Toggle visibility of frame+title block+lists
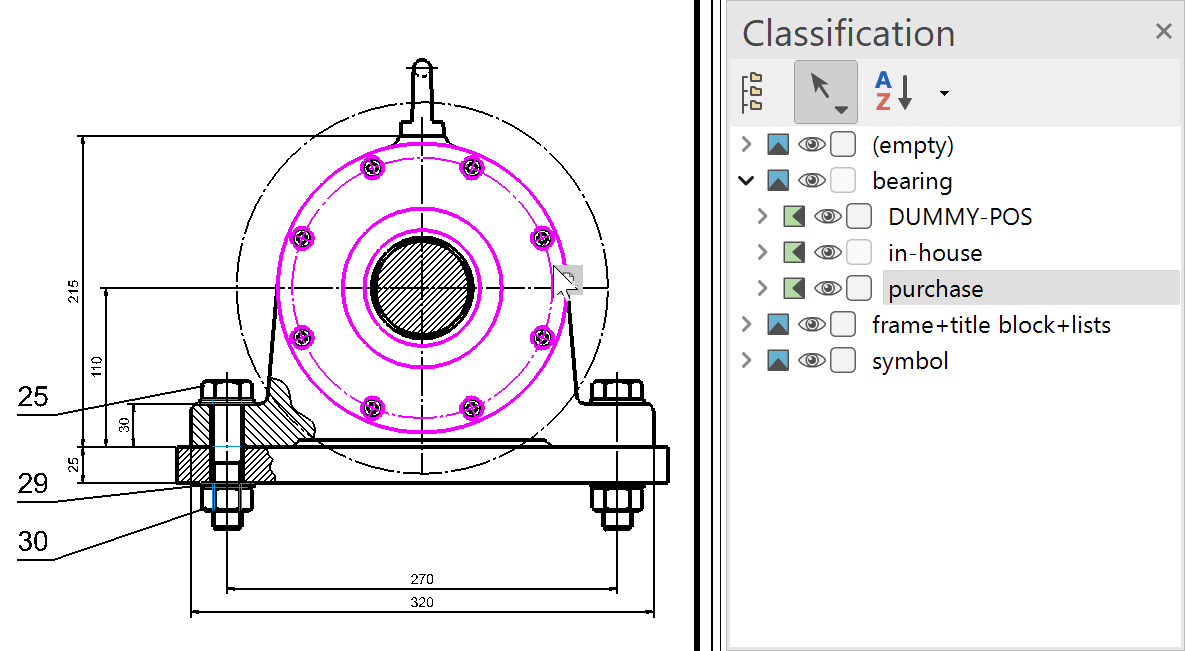Image resolution: width=1185 pixels, height=651 pixels. click(811, 325)
